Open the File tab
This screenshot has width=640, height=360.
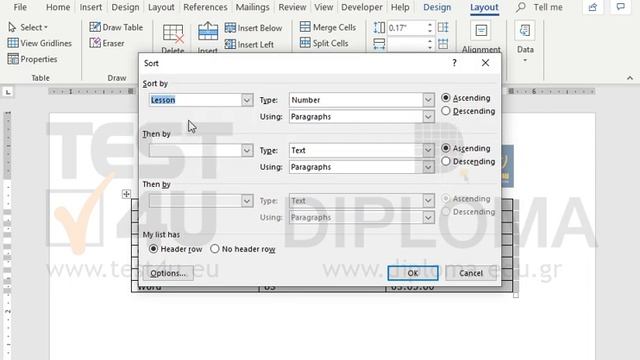click(x=20, y=7)
